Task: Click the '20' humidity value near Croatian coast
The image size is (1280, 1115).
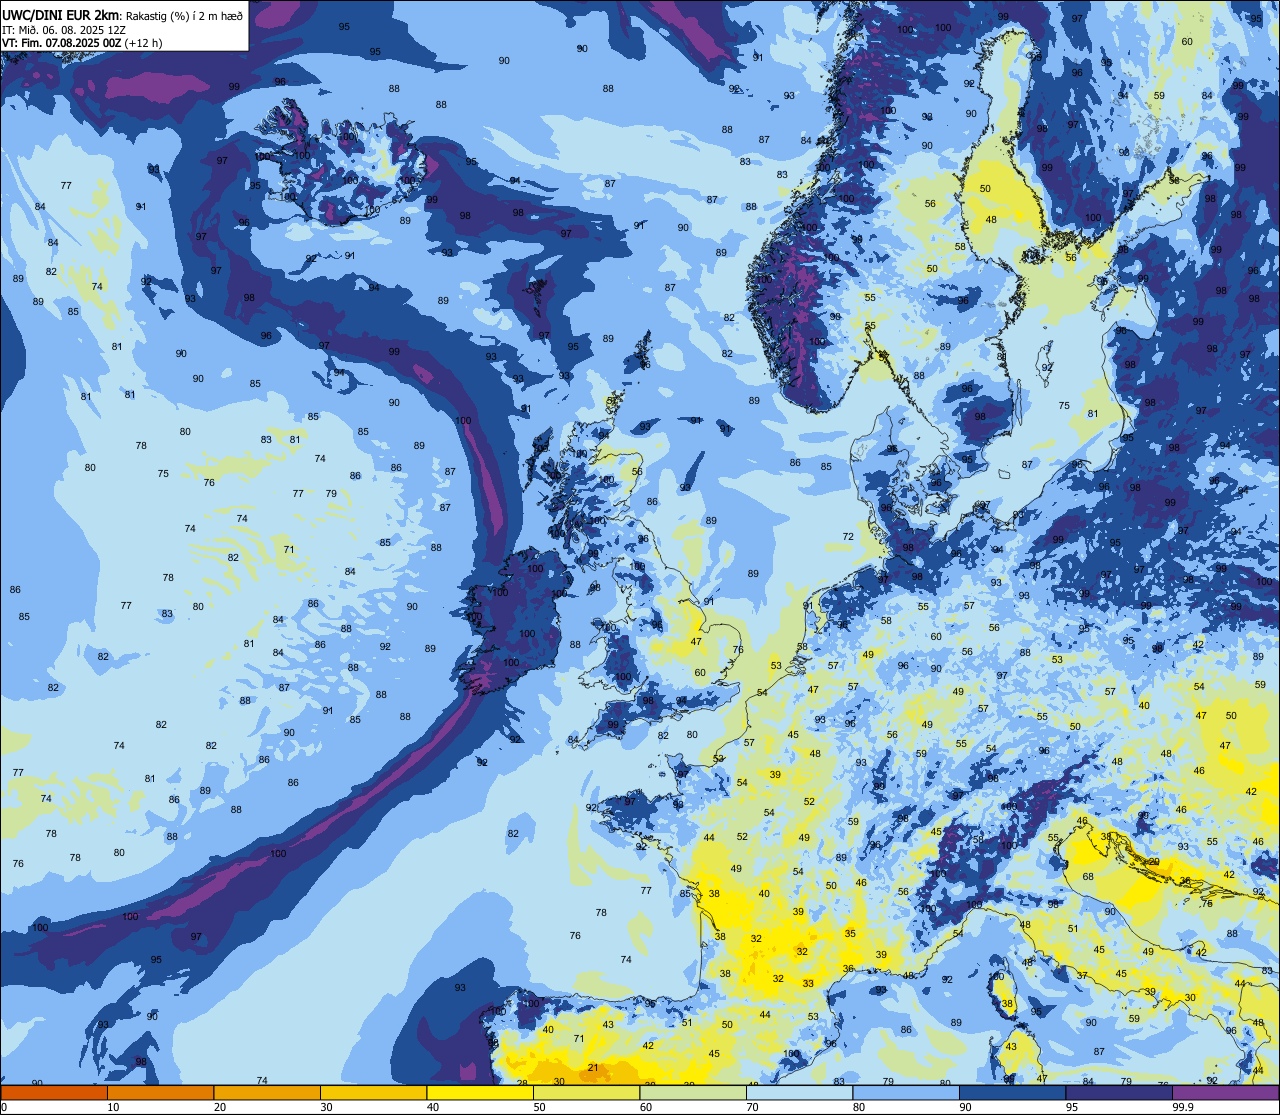Action: point(1154,861)
